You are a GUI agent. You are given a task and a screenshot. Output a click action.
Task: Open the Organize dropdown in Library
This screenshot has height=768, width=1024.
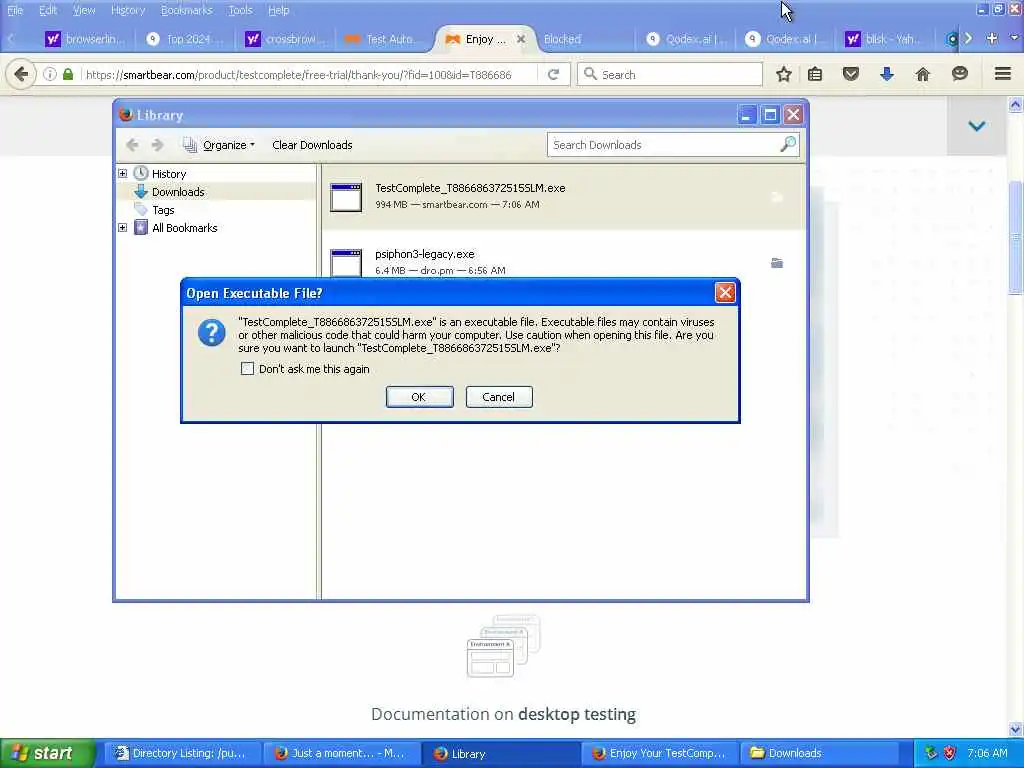219,145
